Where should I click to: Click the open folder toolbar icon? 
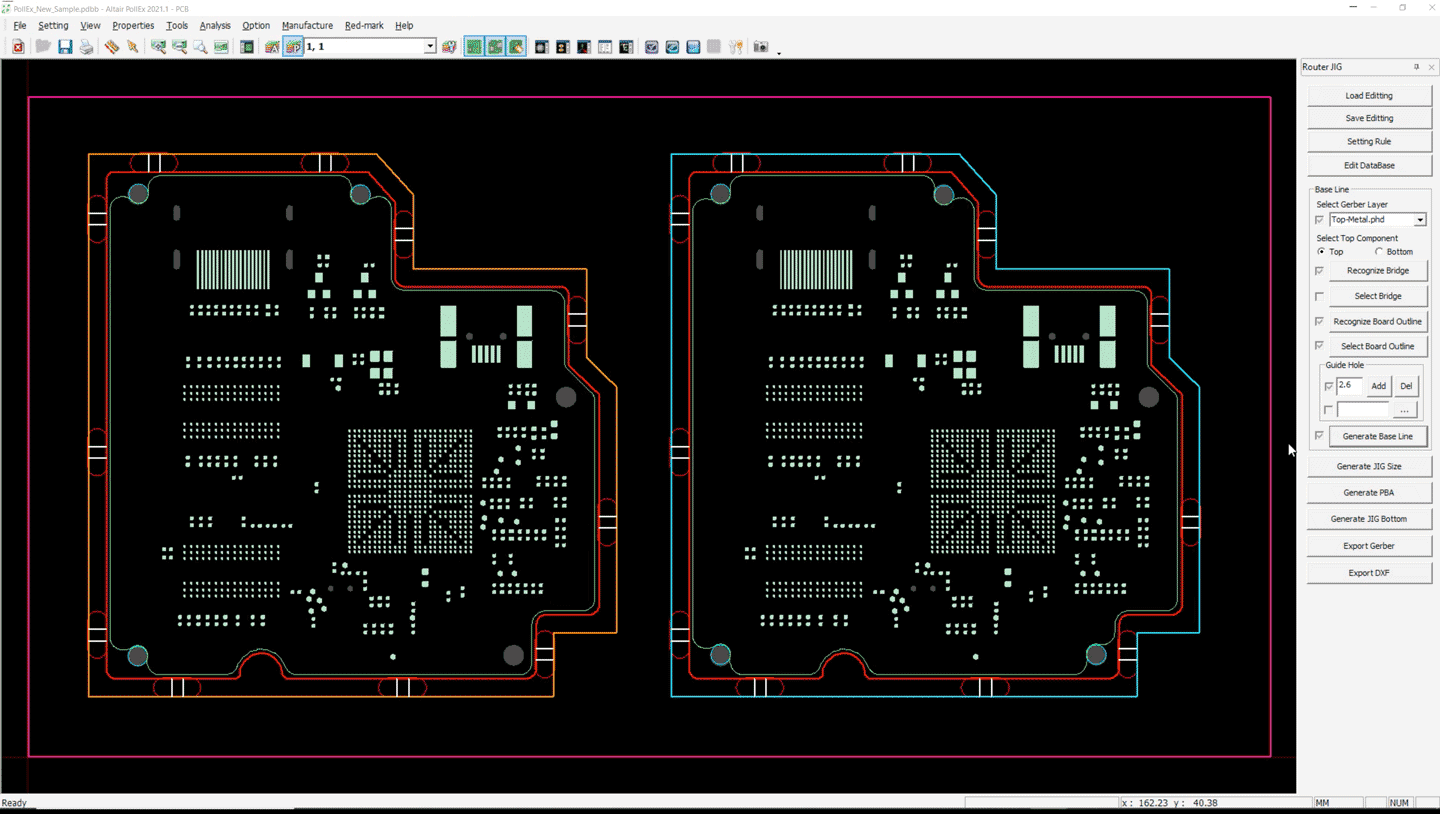pos(43,47)
